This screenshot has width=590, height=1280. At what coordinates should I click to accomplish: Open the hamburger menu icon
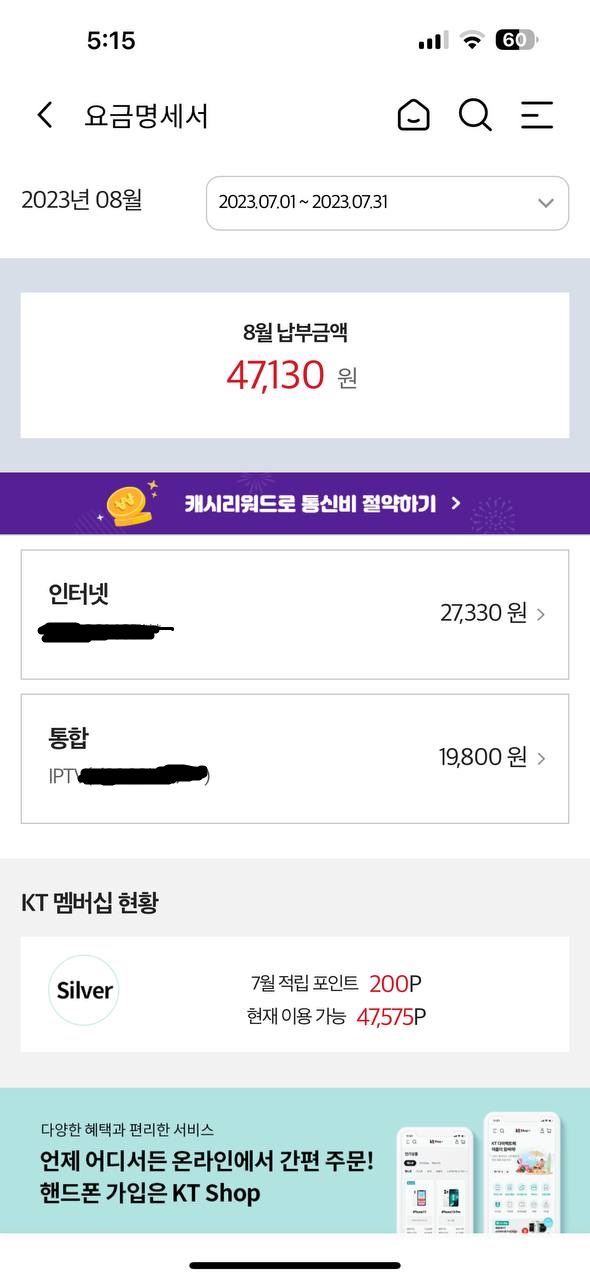point(537,115)
